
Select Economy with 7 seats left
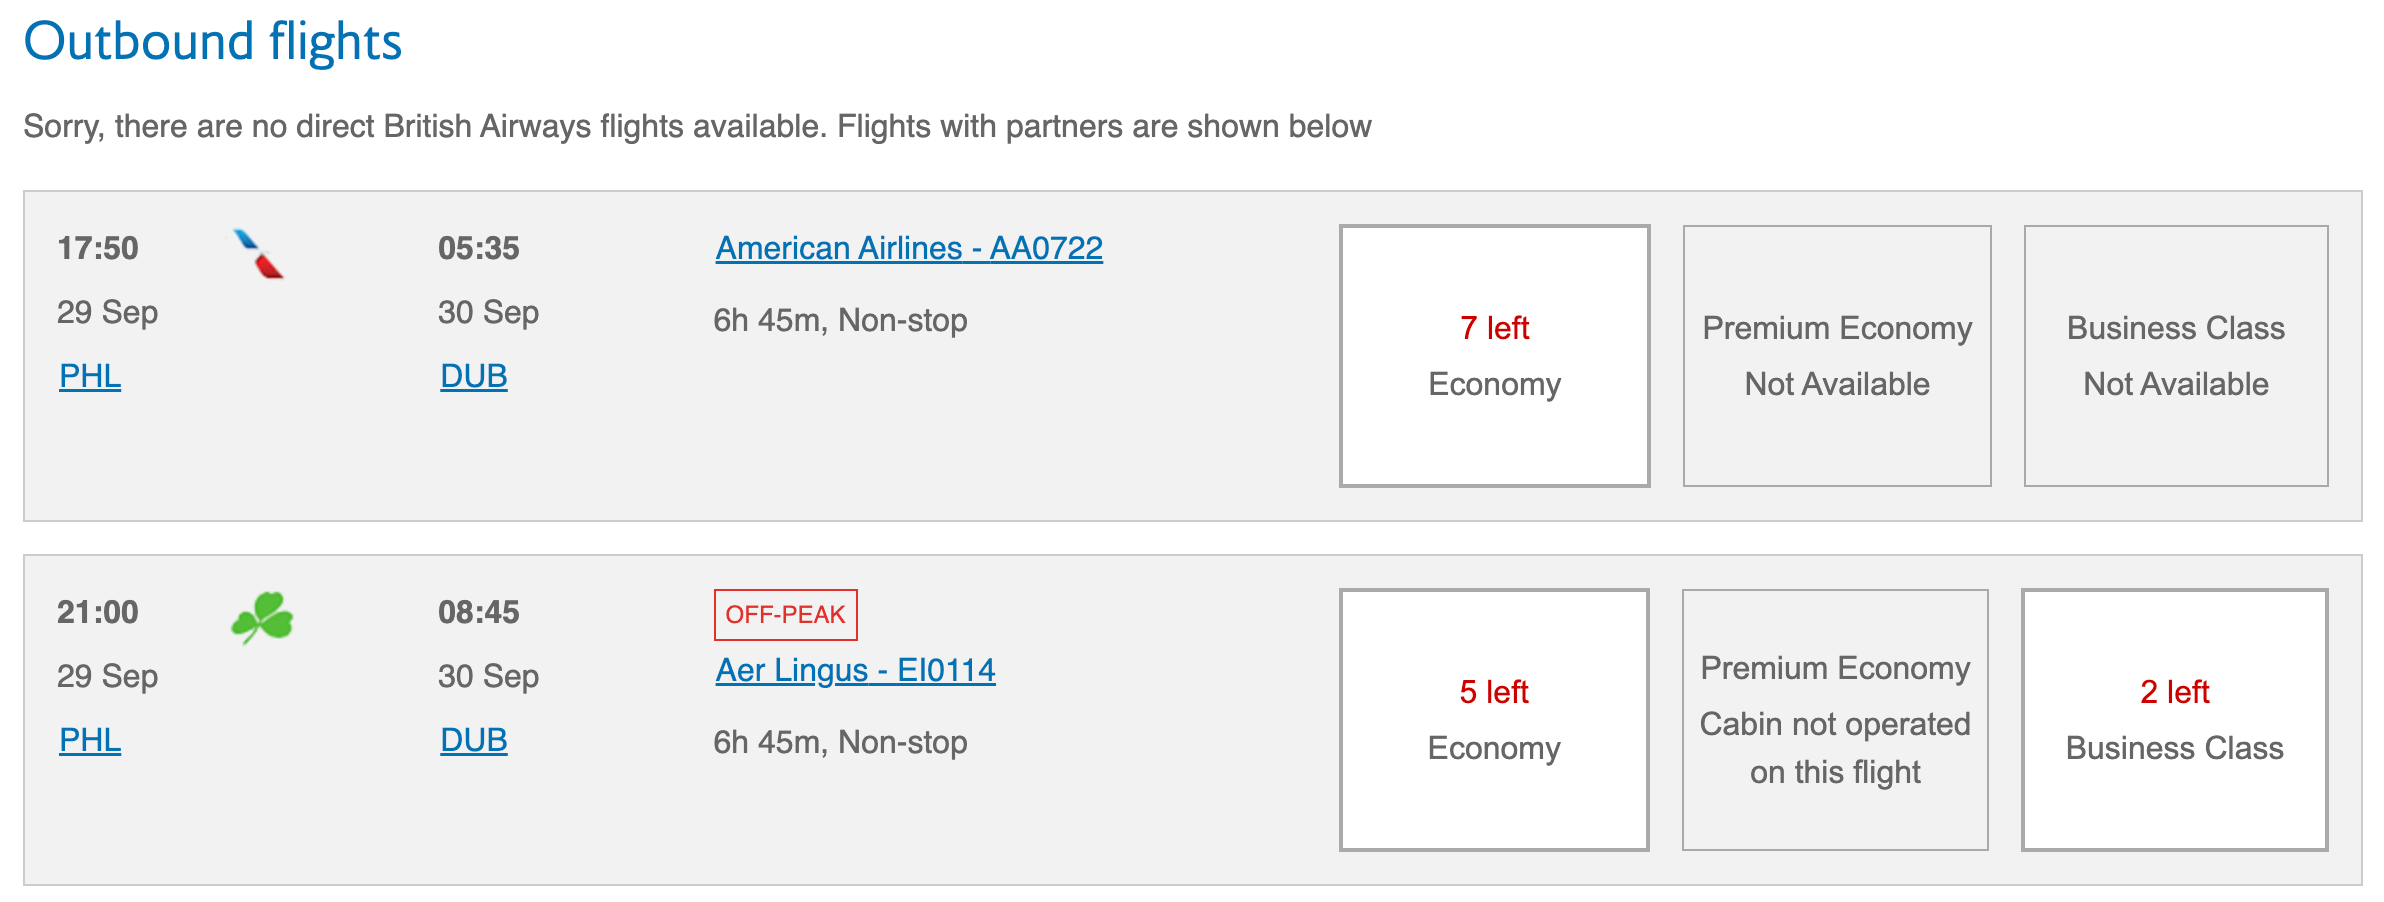point(1494,356)
